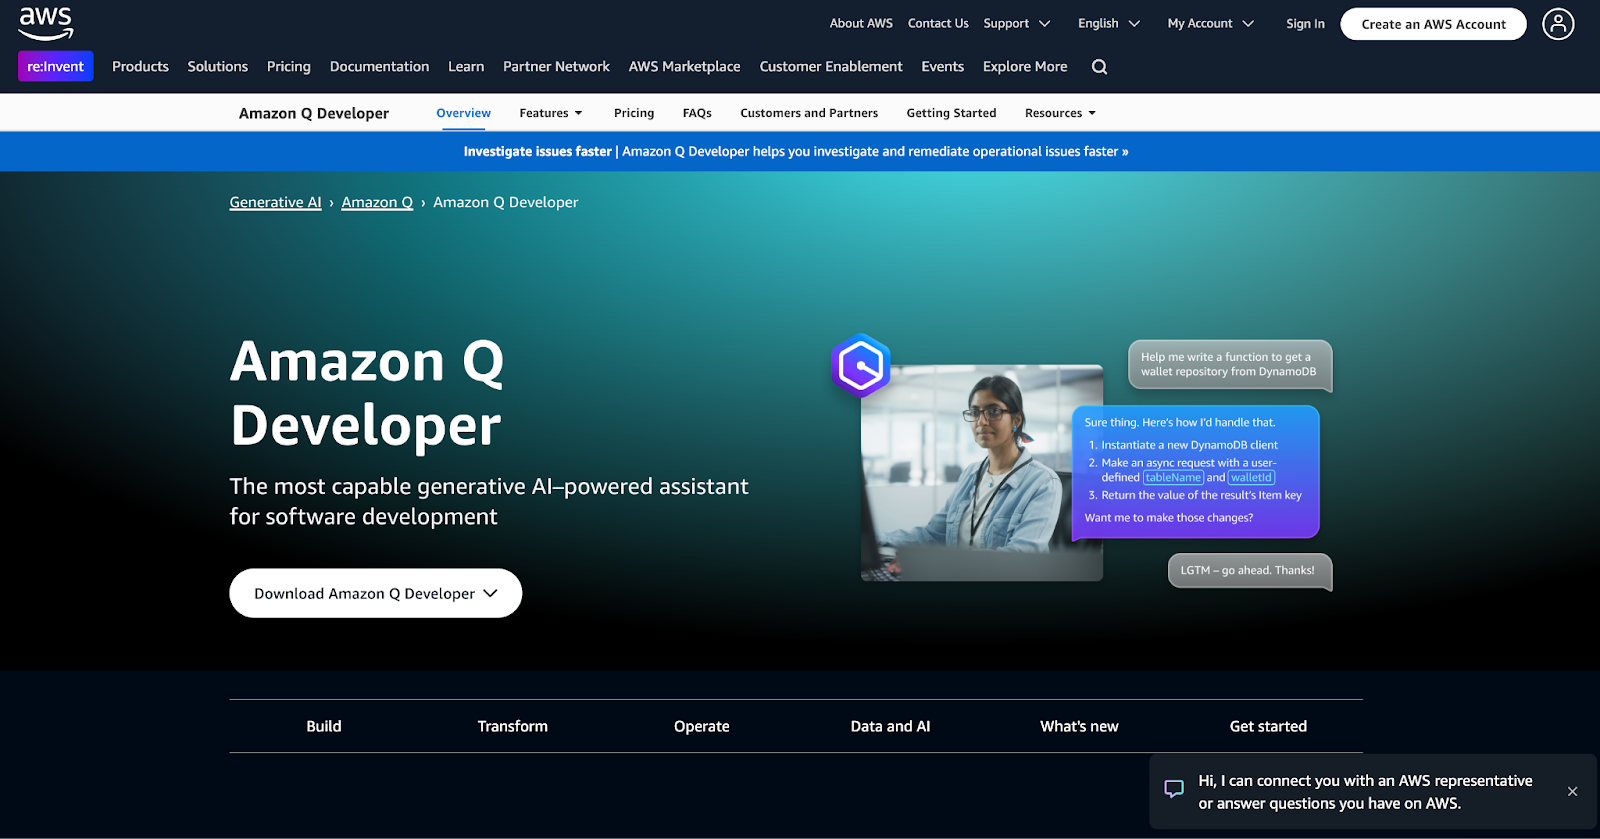Open the search magnifier icon

tap(1099, 67)
